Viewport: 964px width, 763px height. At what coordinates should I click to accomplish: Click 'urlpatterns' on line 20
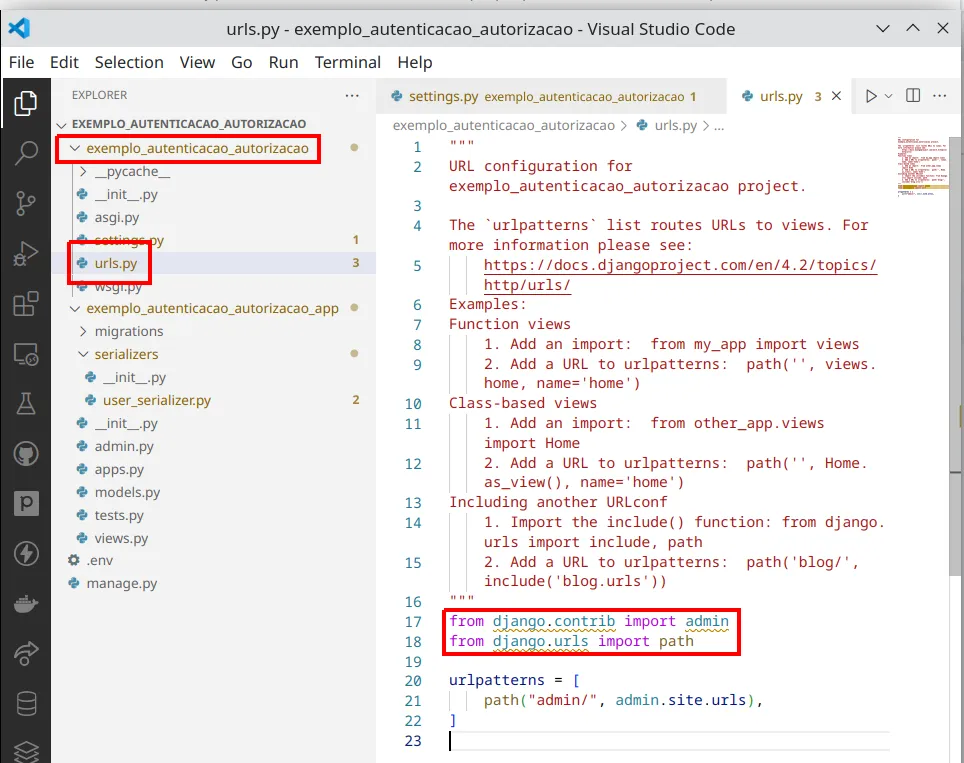click(x=497, y=680)
